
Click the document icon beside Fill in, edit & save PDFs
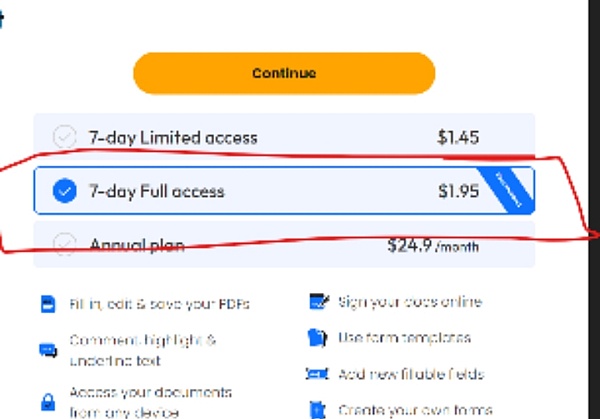(48, 304)
